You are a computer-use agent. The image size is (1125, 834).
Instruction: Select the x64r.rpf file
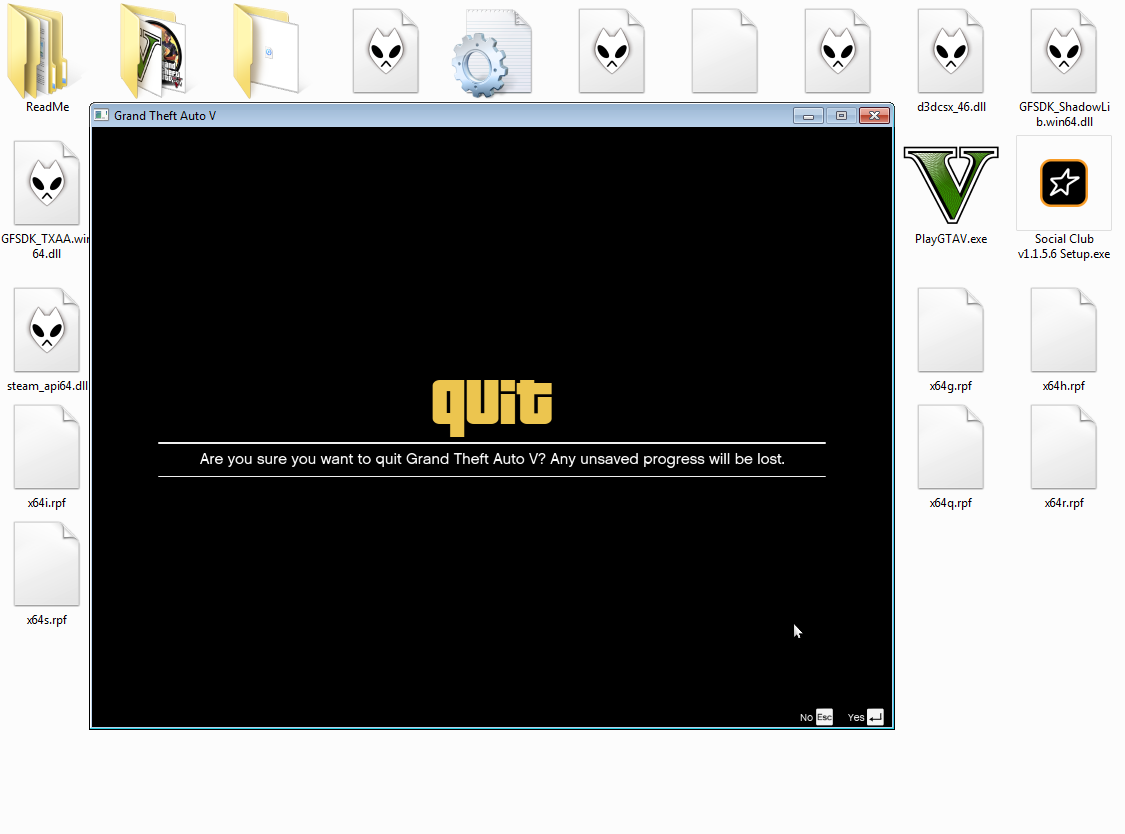[1063, 447]
